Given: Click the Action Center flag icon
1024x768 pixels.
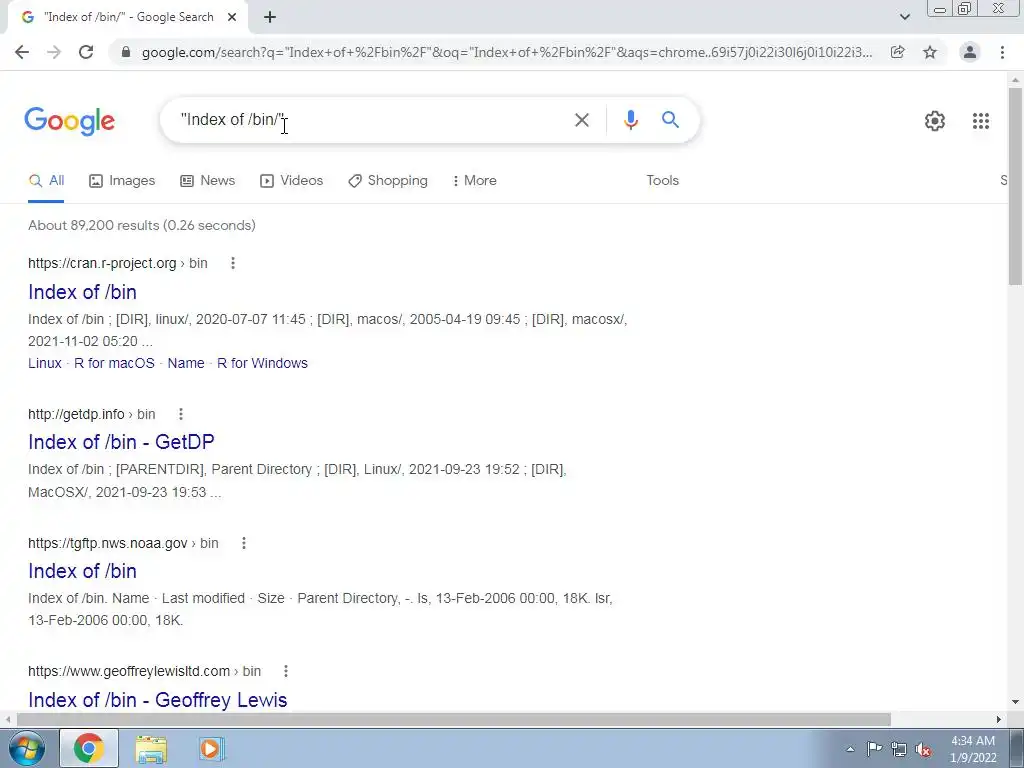Looking at the screenshot, I should click(x=874, y=749).
